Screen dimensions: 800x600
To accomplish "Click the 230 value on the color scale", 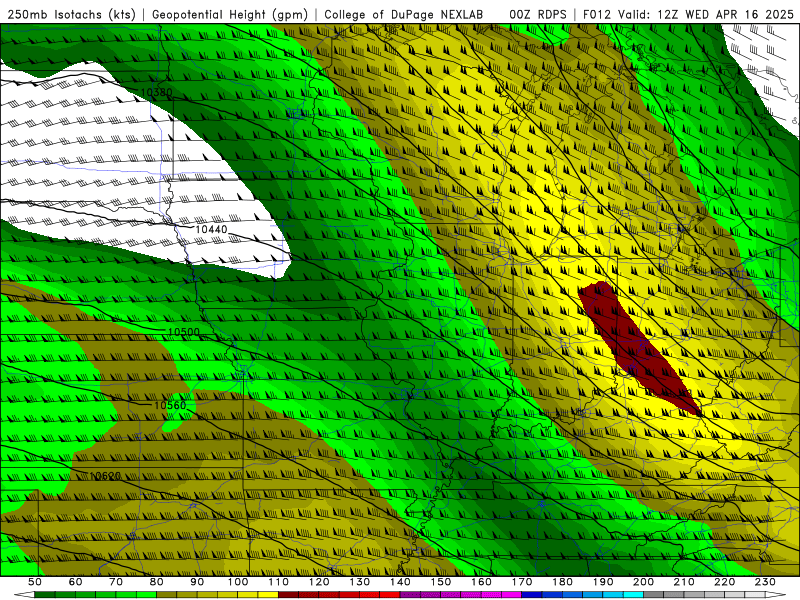I will coord(765,582).
